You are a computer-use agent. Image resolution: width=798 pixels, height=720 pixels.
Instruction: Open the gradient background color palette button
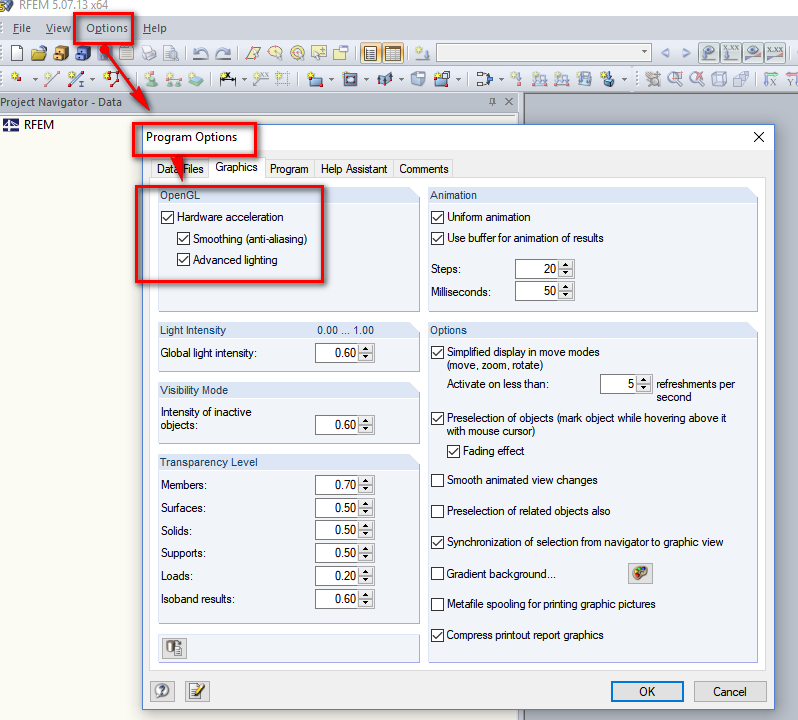click(640, 573)
